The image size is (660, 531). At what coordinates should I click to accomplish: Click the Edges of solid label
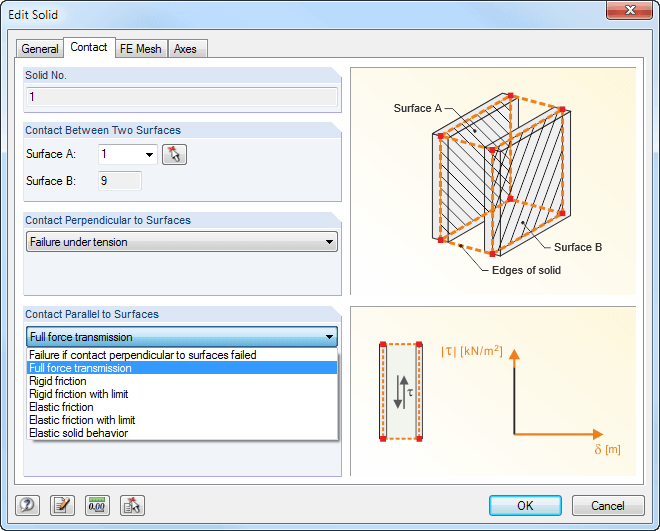(x=526, y=270)
